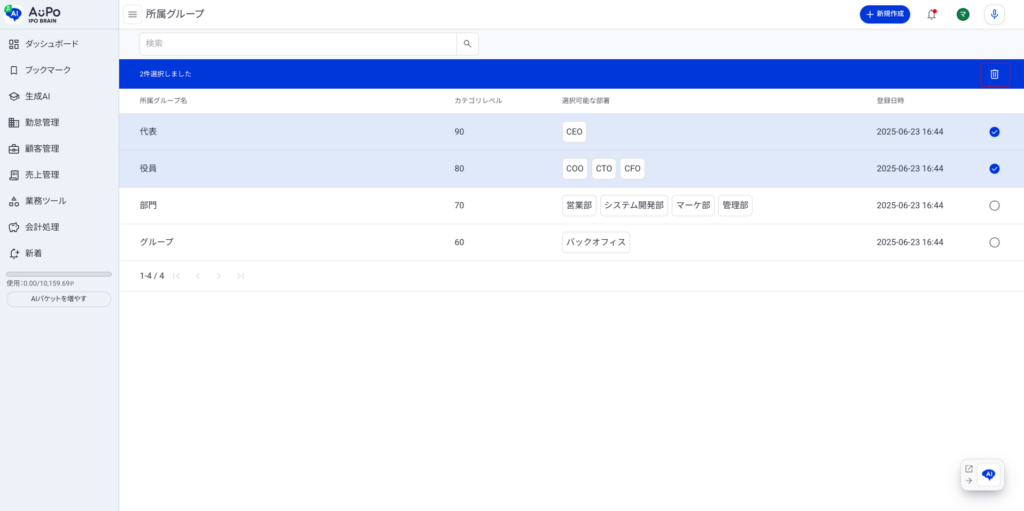Select the グループ row checkbox

[x=994, y=242]
